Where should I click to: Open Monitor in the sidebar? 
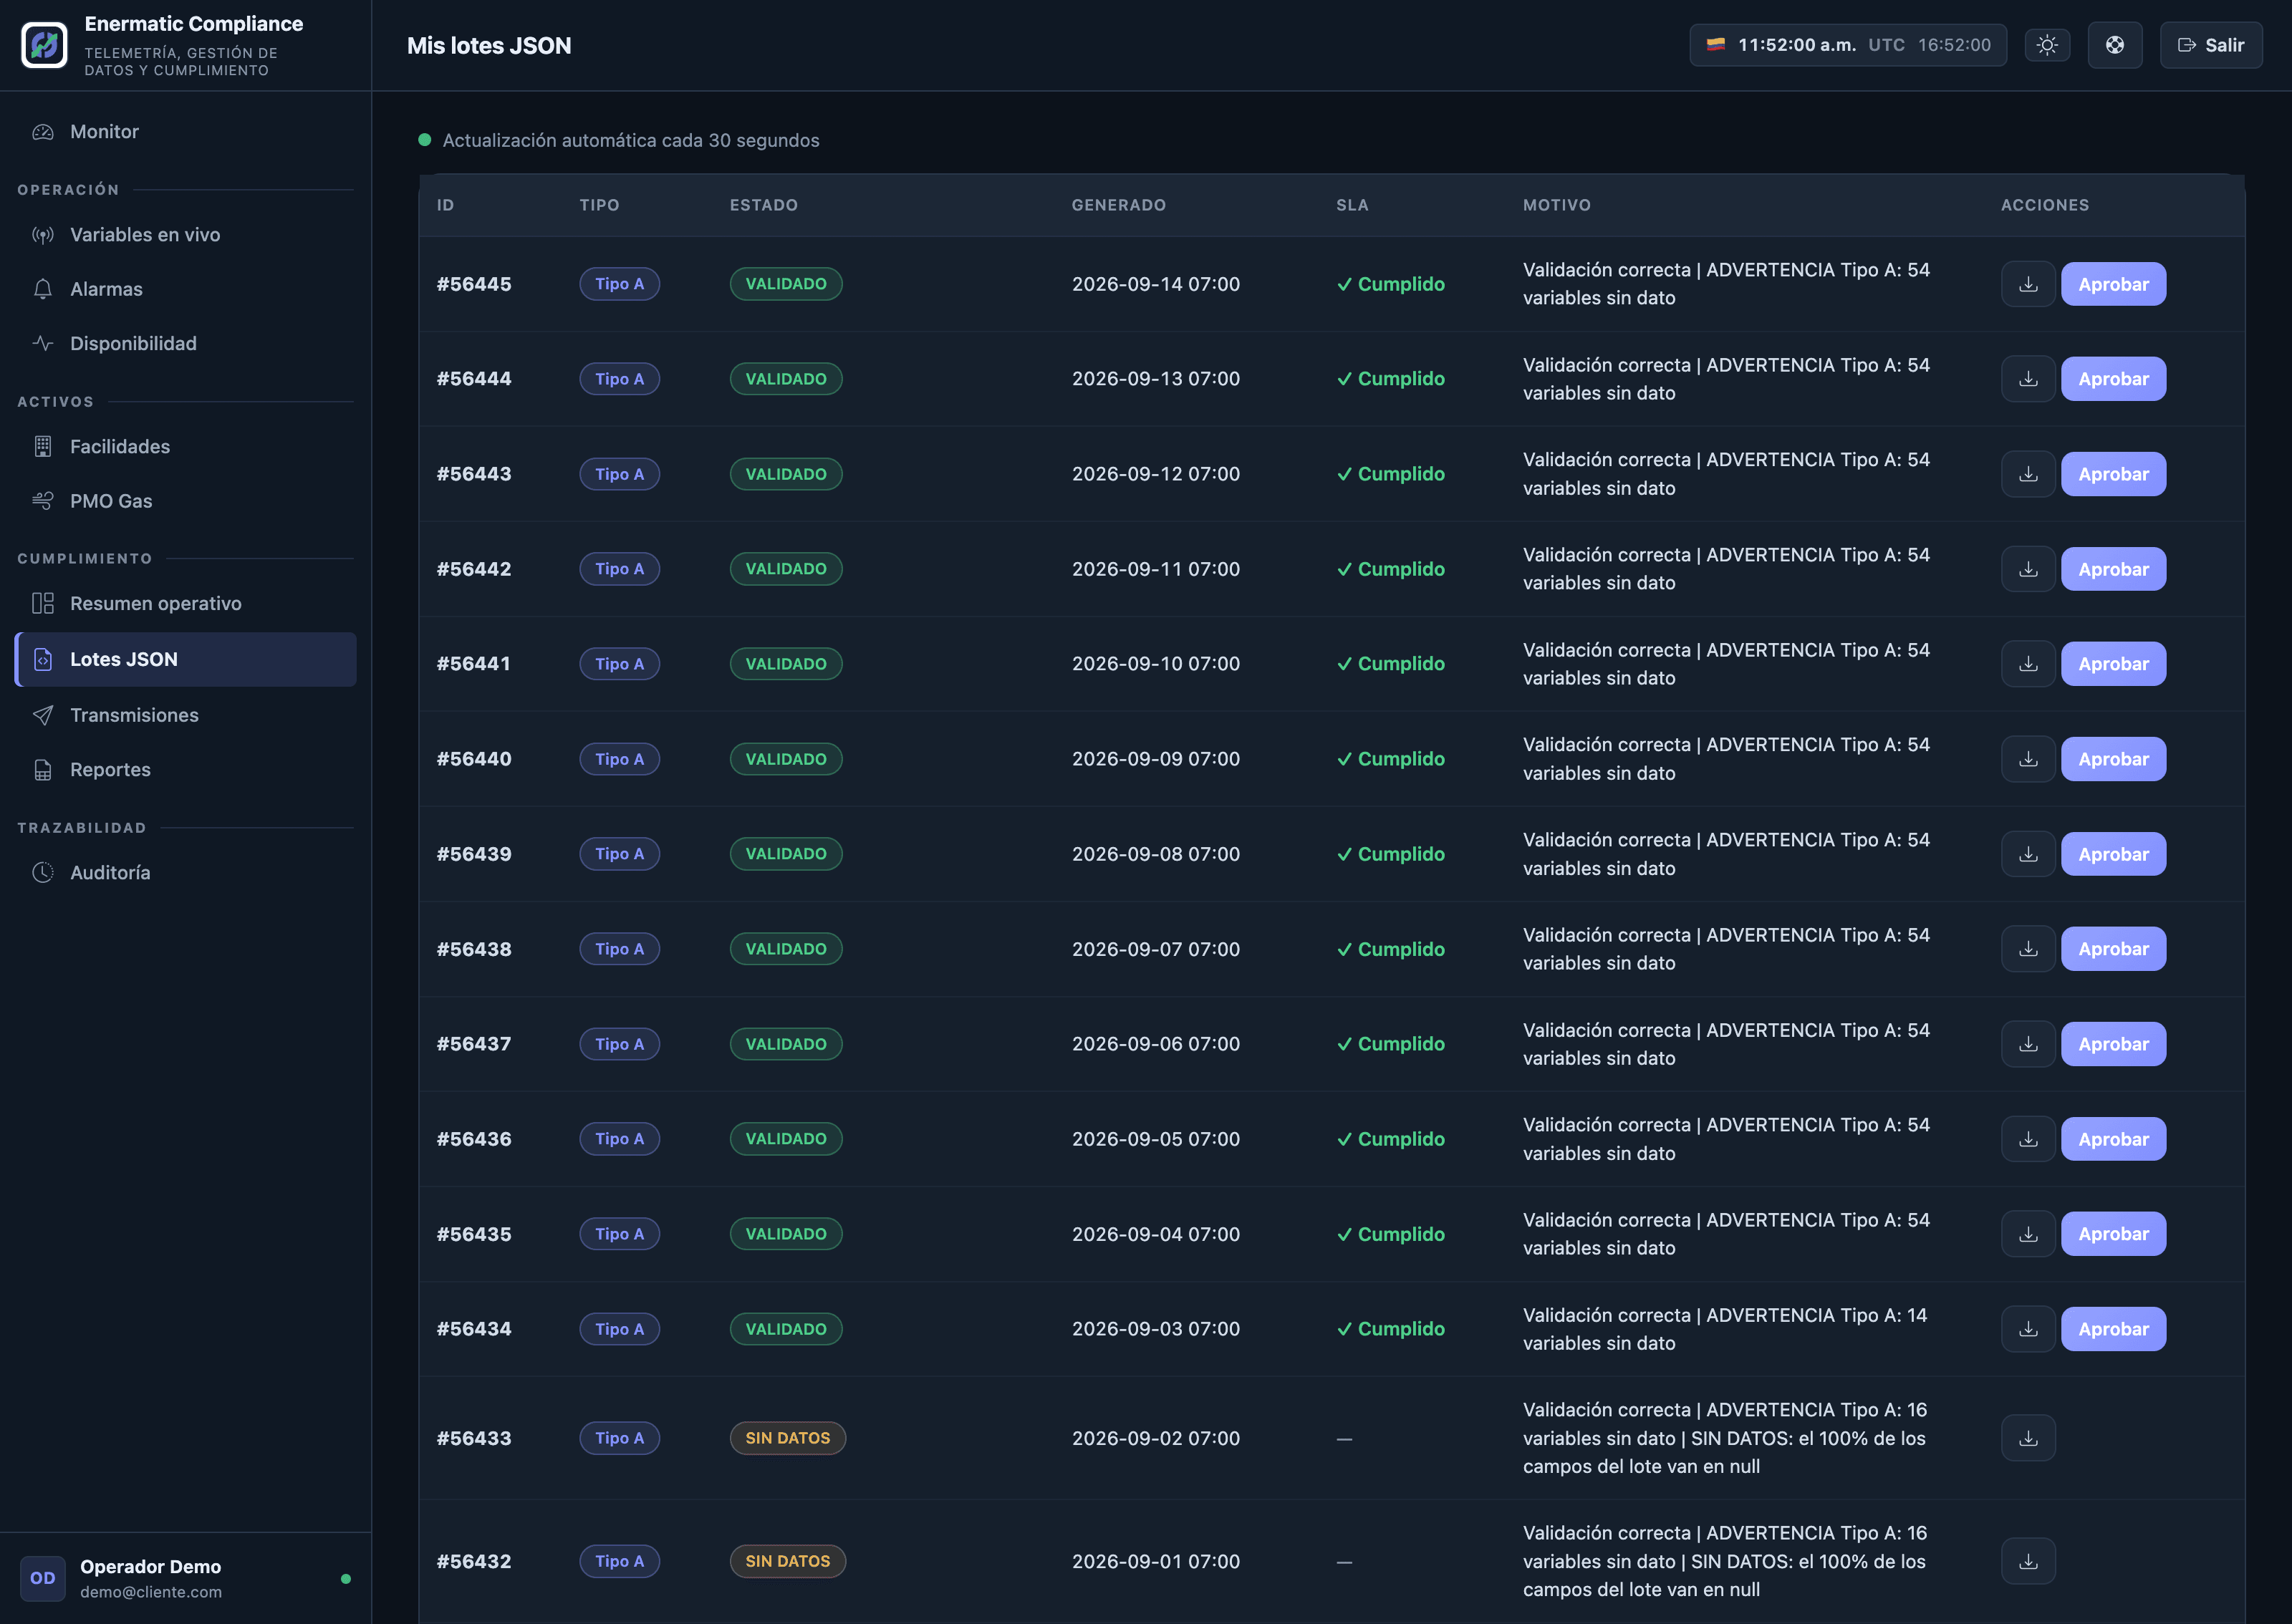coord(186,132)
